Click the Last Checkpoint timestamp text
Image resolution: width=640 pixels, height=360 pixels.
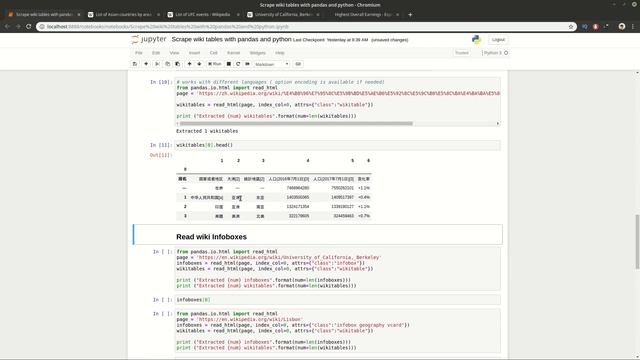pyautogui.click(x=331, y=40)
